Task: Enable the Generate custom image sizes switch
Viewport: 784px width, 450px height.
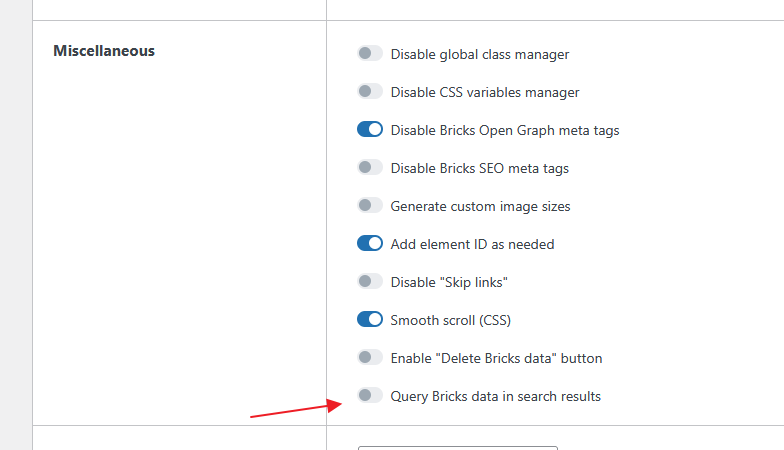Action: tap(370, 205)
